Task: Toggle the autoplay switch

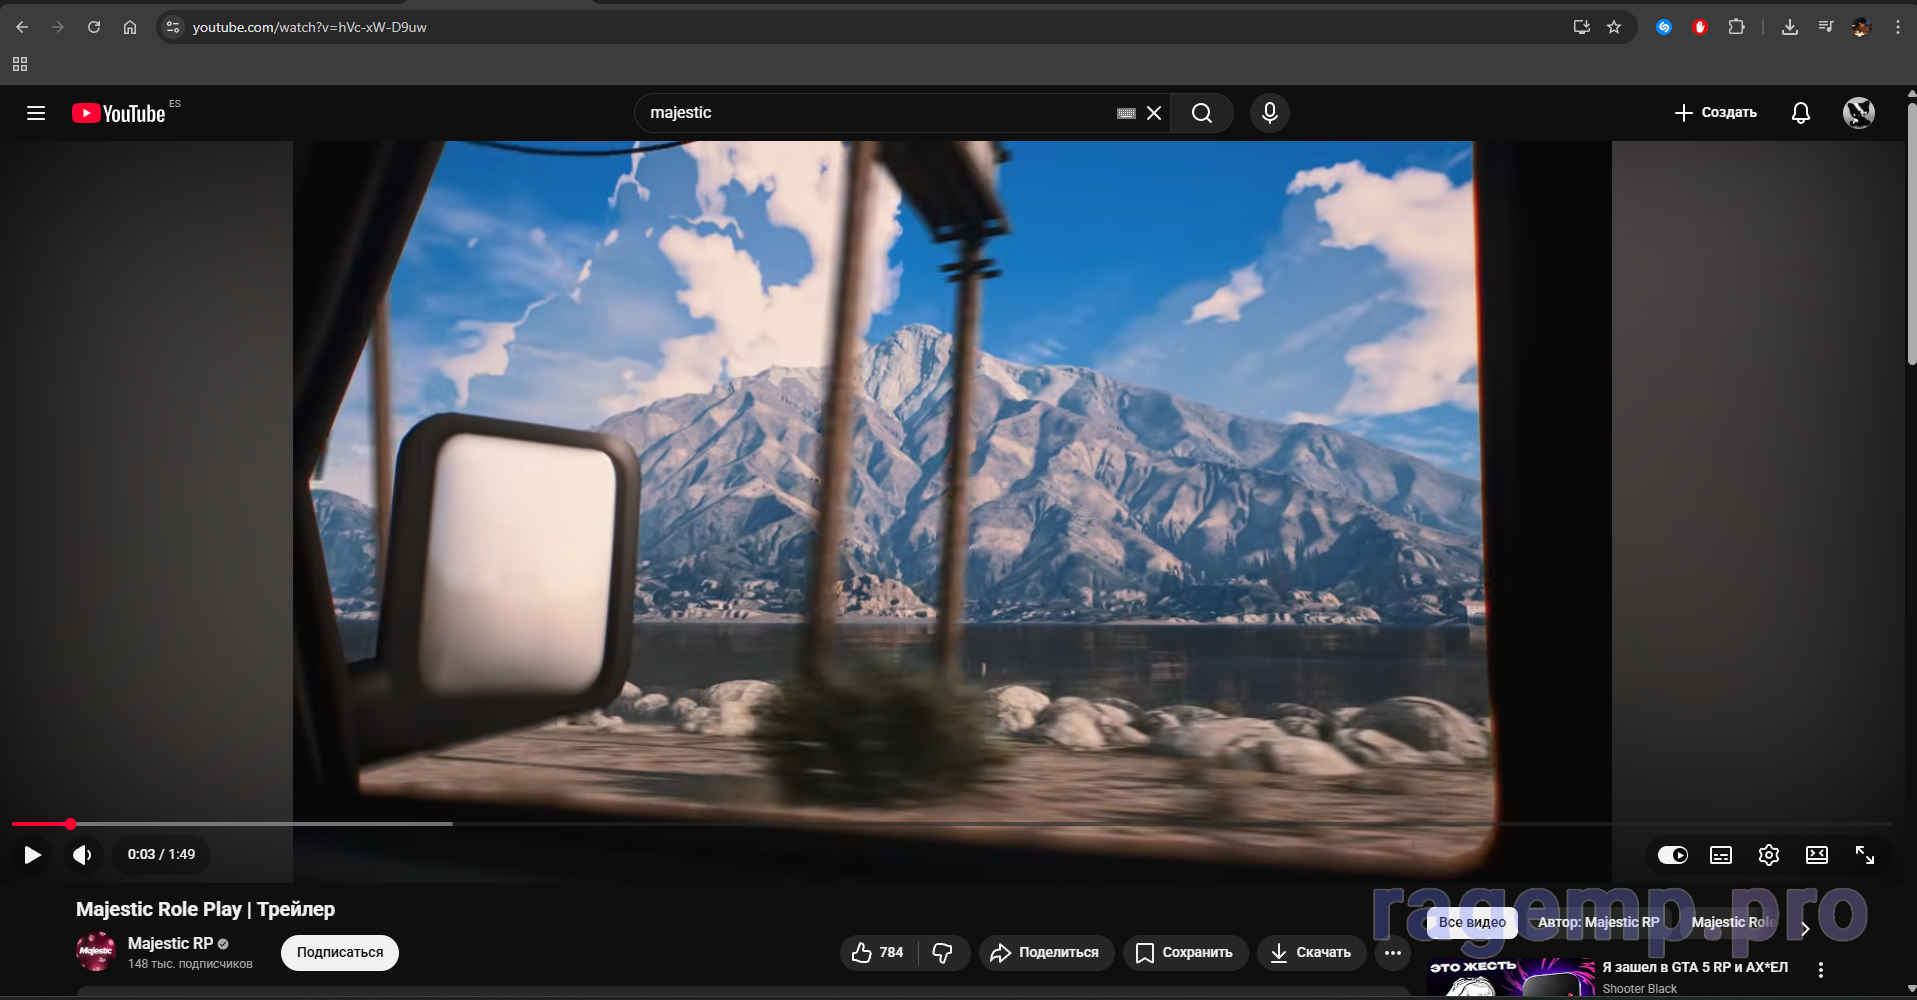Action: click(x=1672, y=855)
